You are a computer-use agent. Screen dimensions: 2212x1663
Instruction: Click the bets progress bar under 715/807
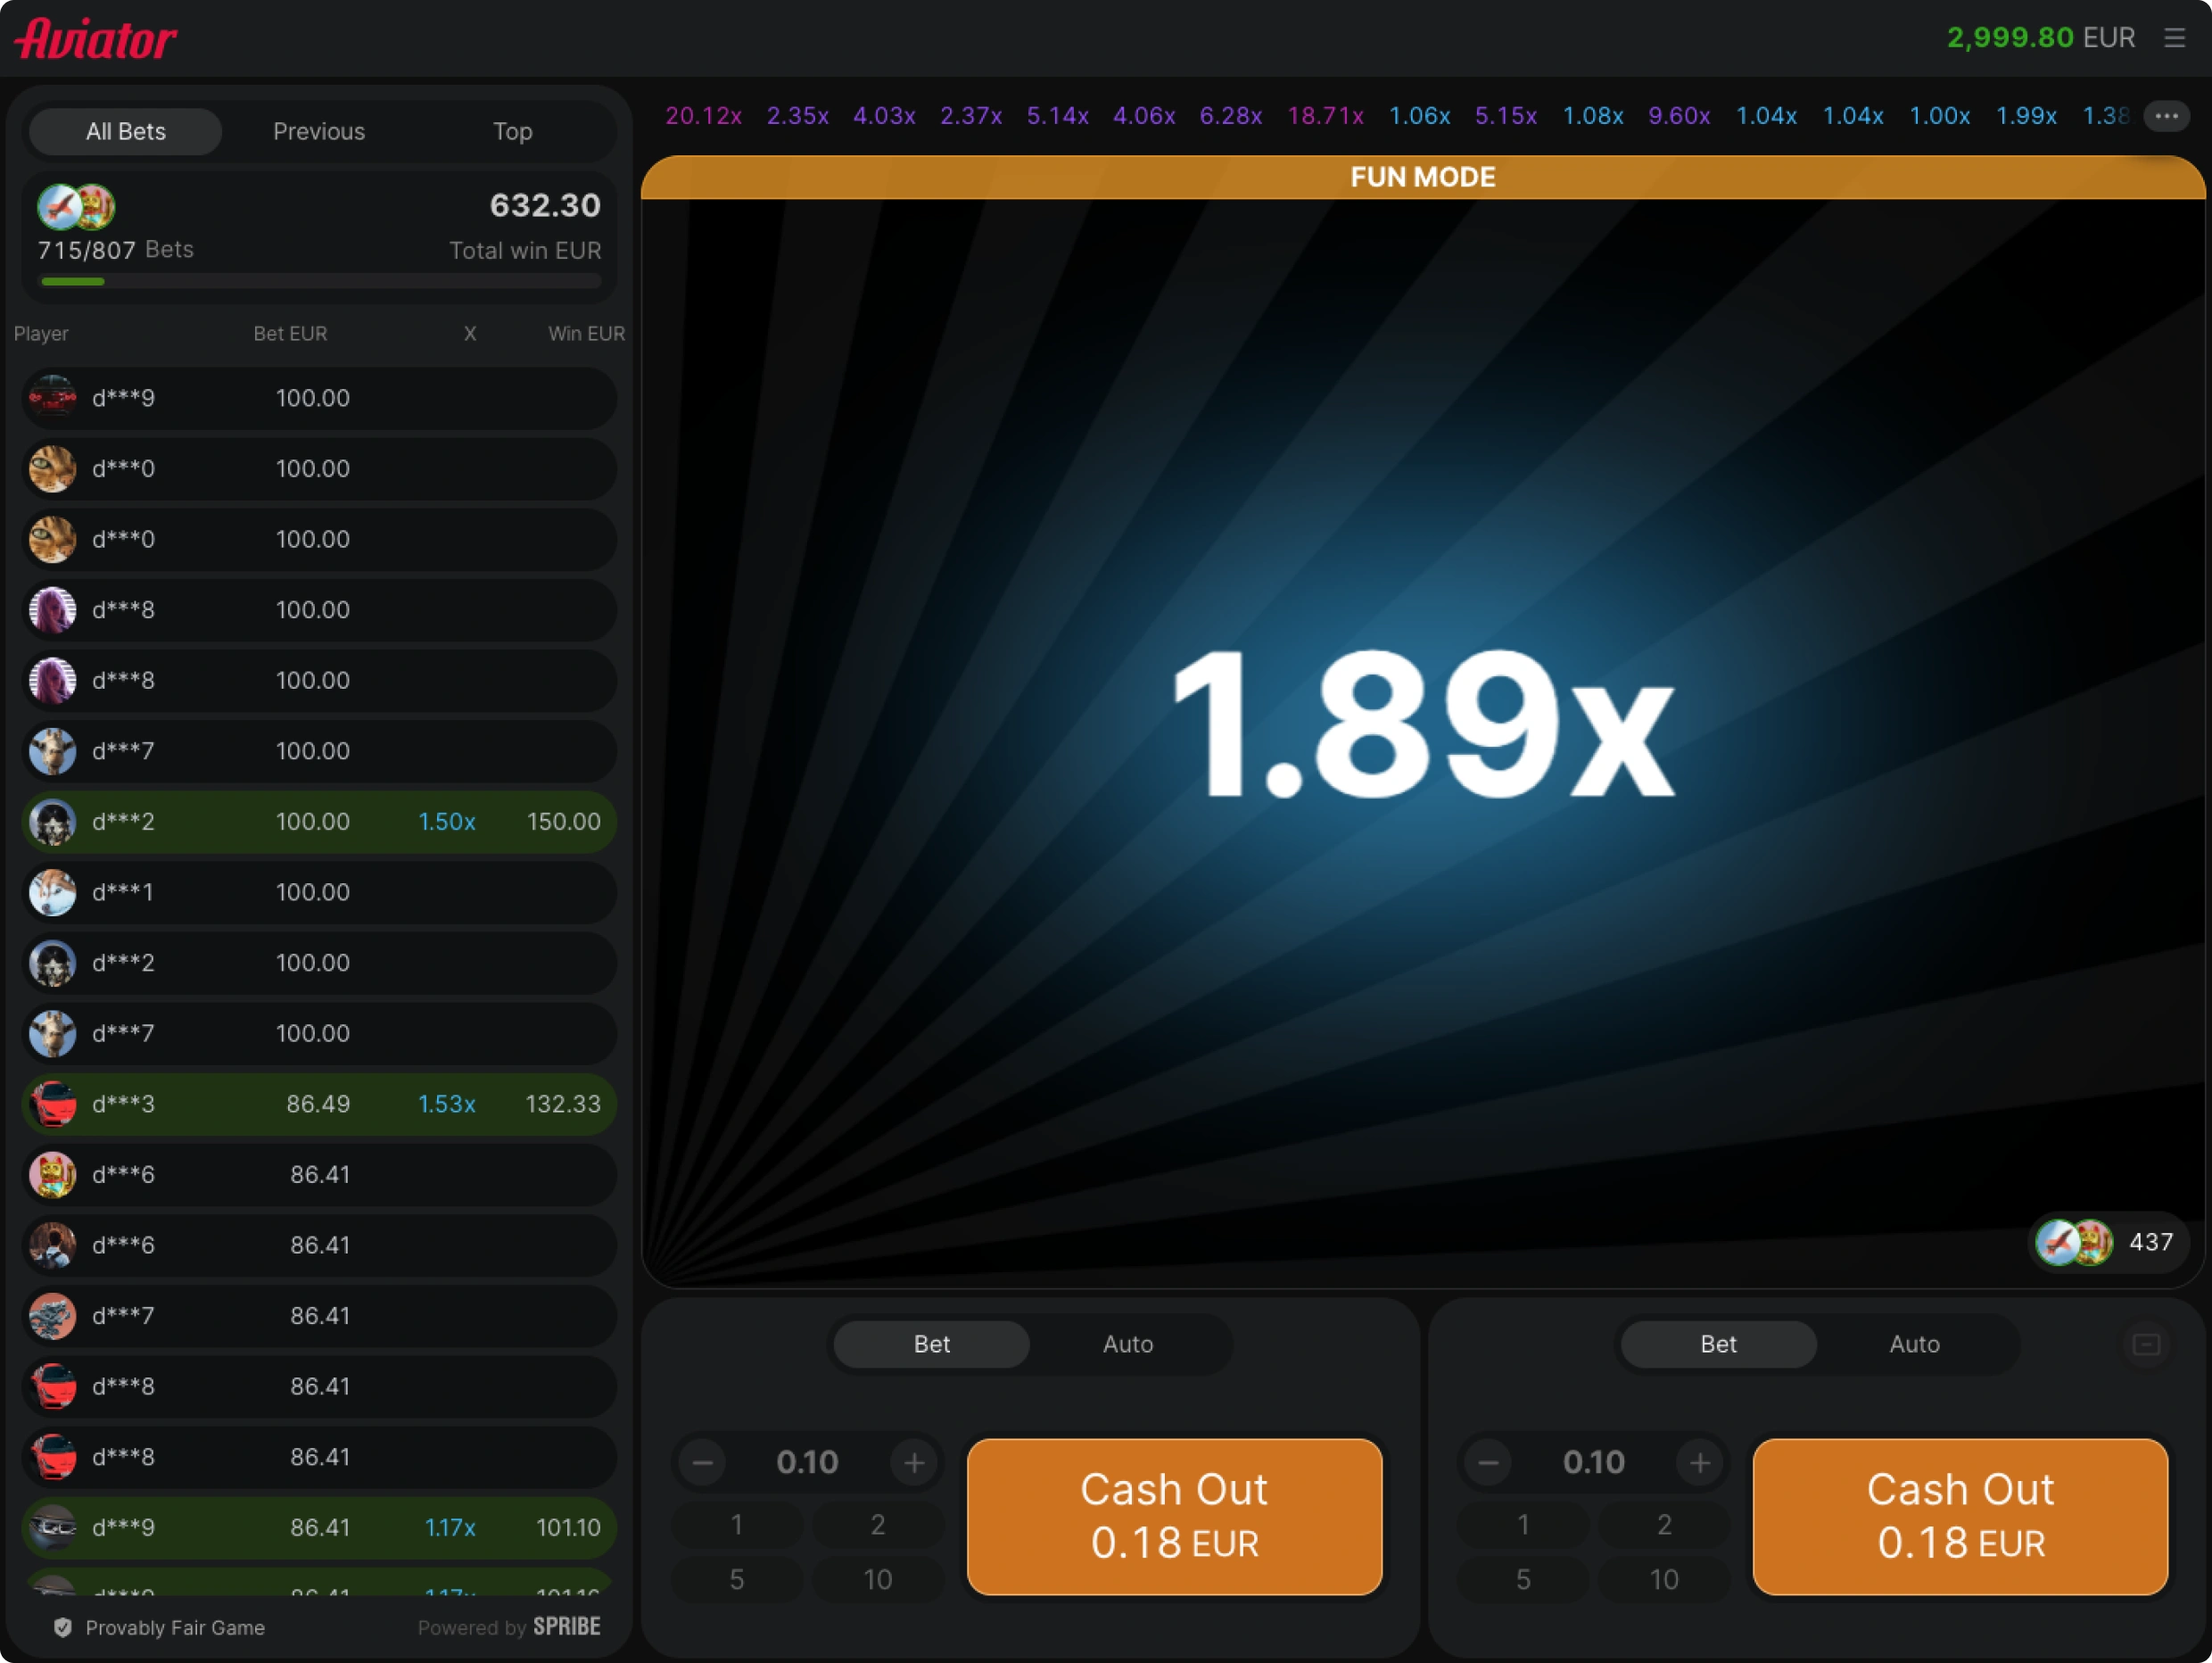(320, 282)
